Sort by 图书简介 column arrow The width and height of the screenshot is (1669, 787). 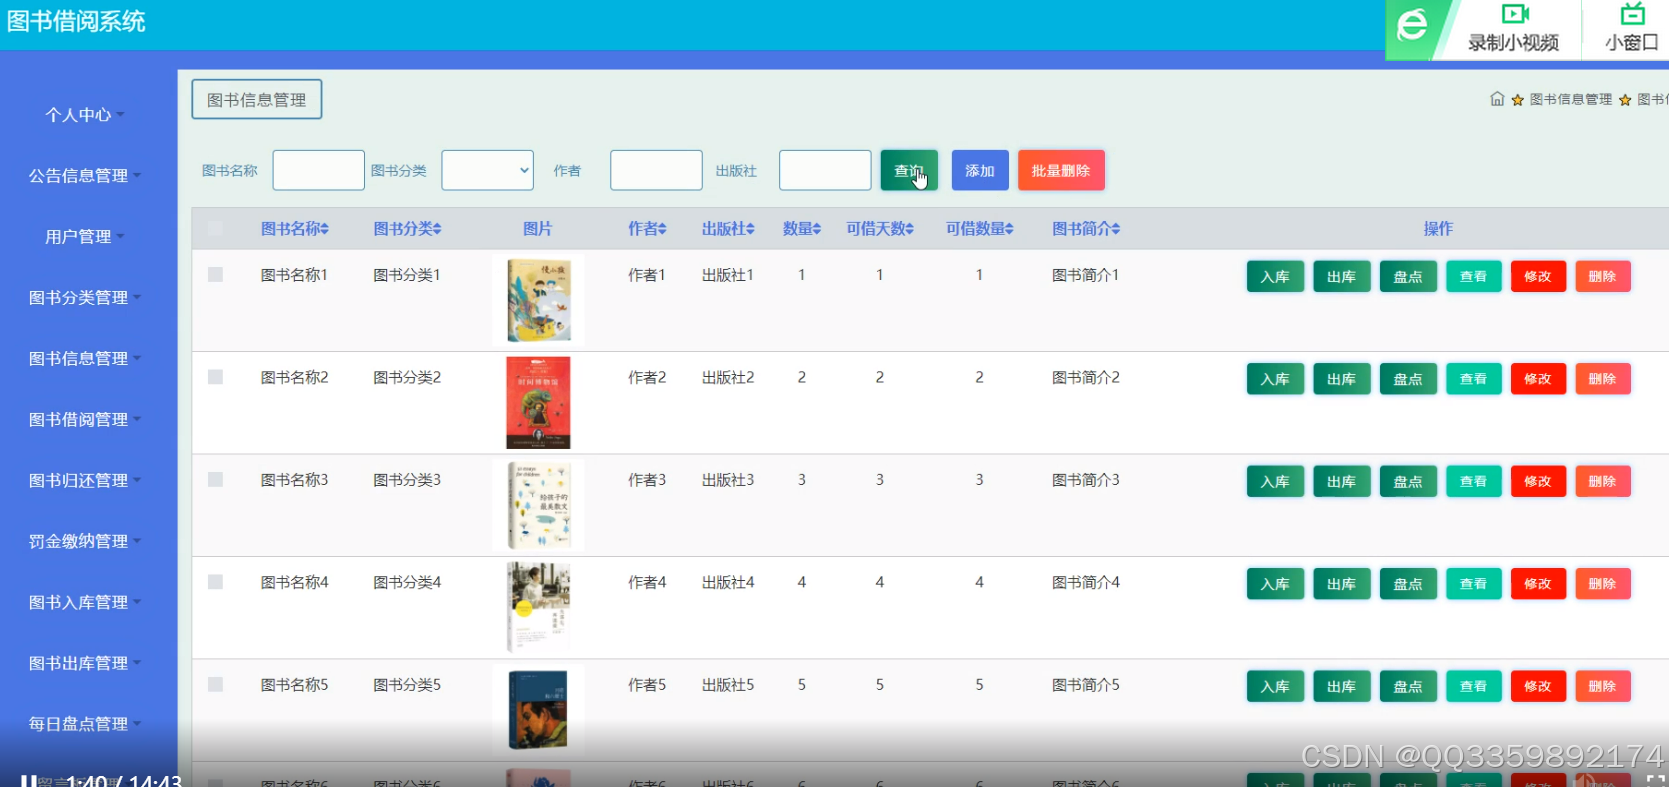pyautogui.click(x=1115, y=229)
